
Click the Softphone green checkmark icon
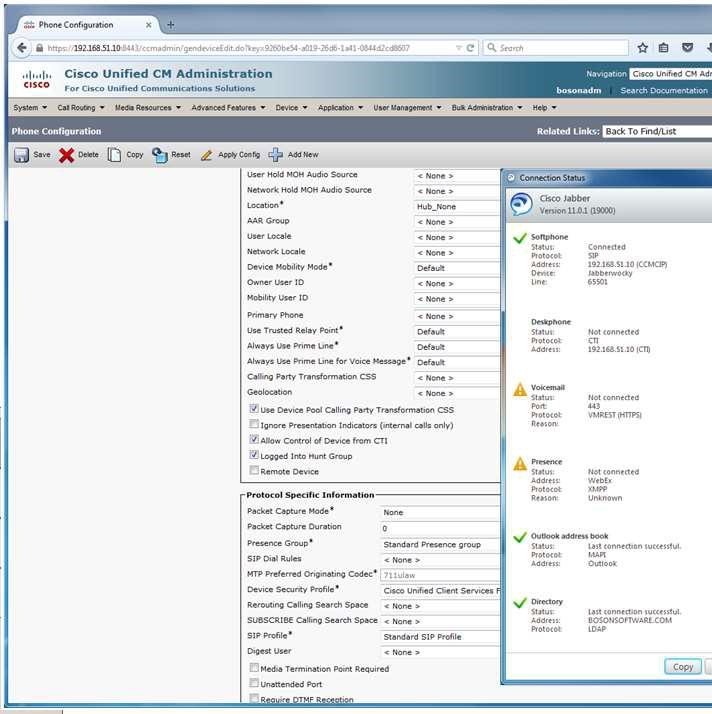coord(519,238)
